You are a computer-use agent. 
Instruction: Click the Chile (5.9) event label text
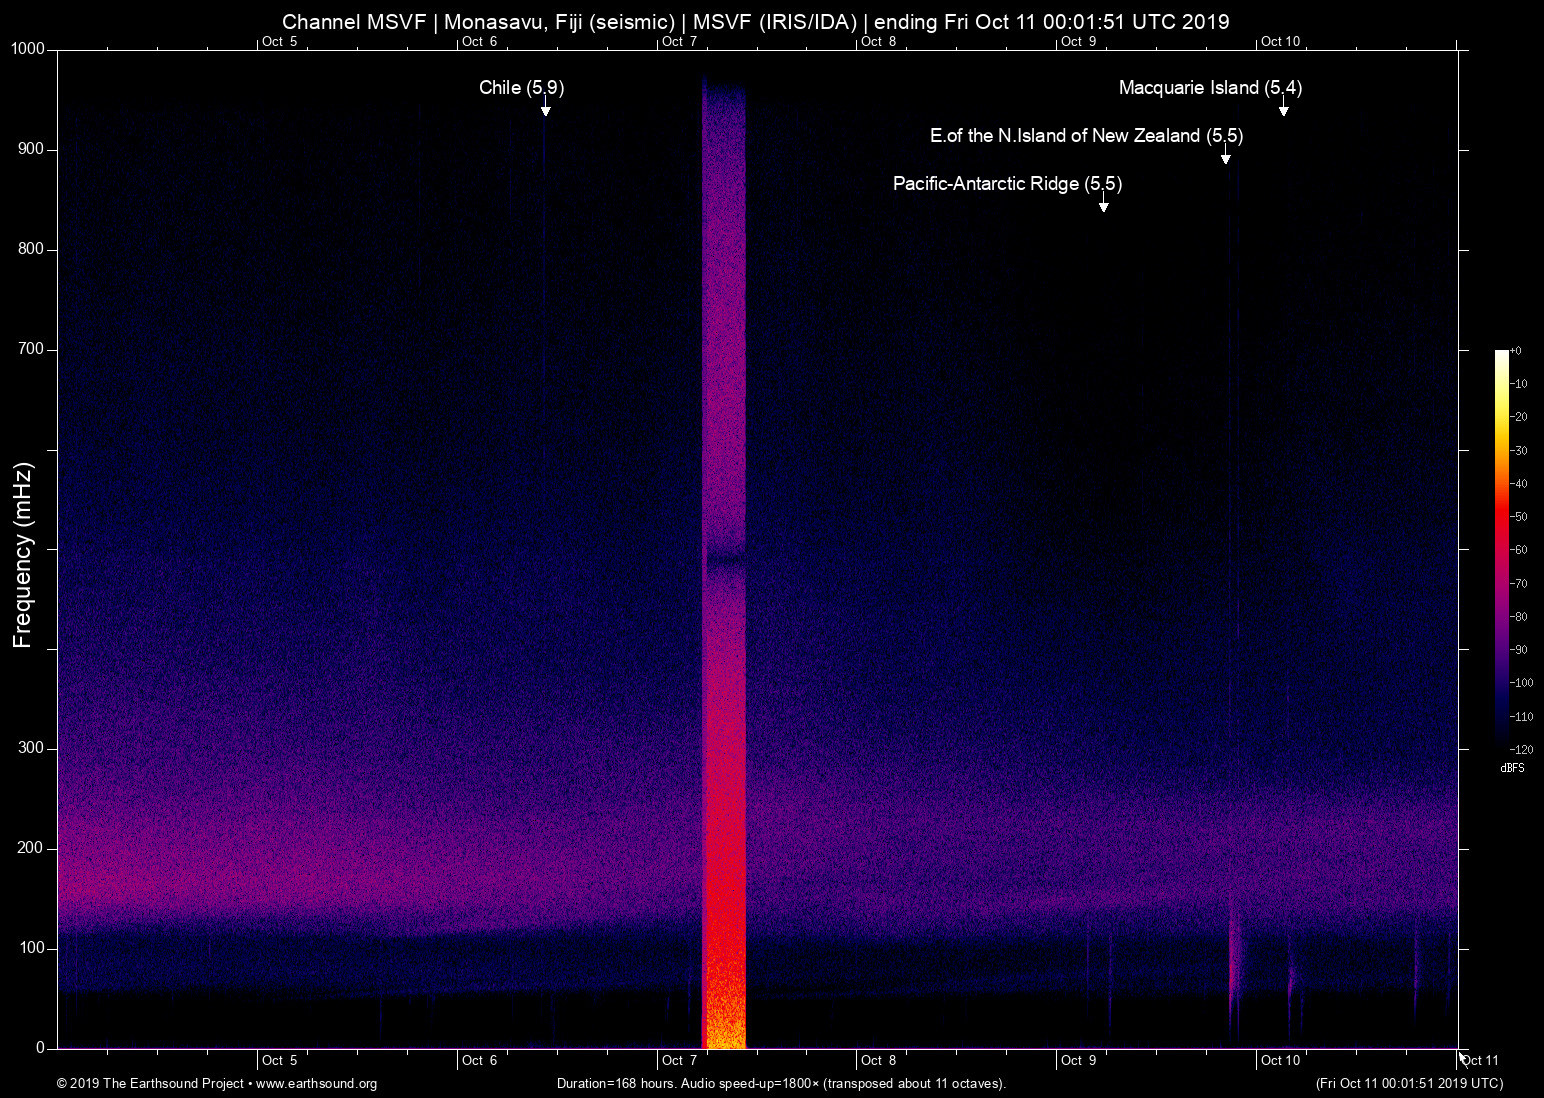coord(521,88)
